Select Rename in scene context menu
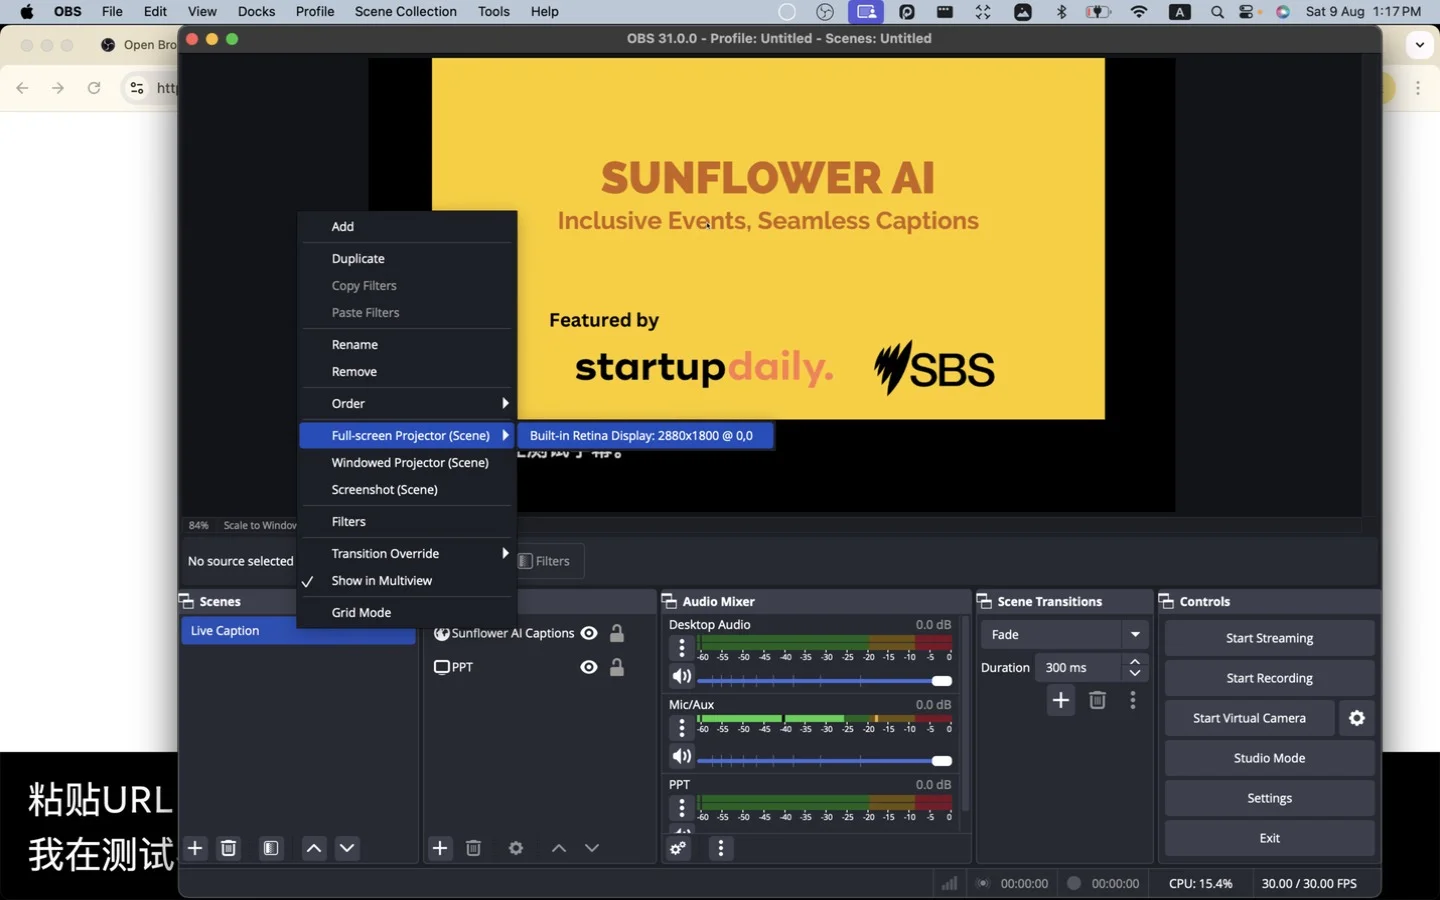The image size is (1440, 900). click(407, 345)
